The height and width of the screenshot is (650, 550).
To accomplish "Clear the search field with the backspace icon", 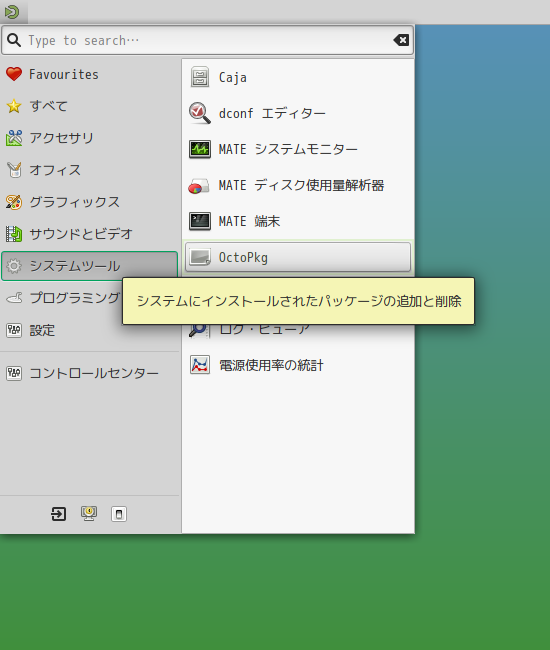I will [401, 40].
